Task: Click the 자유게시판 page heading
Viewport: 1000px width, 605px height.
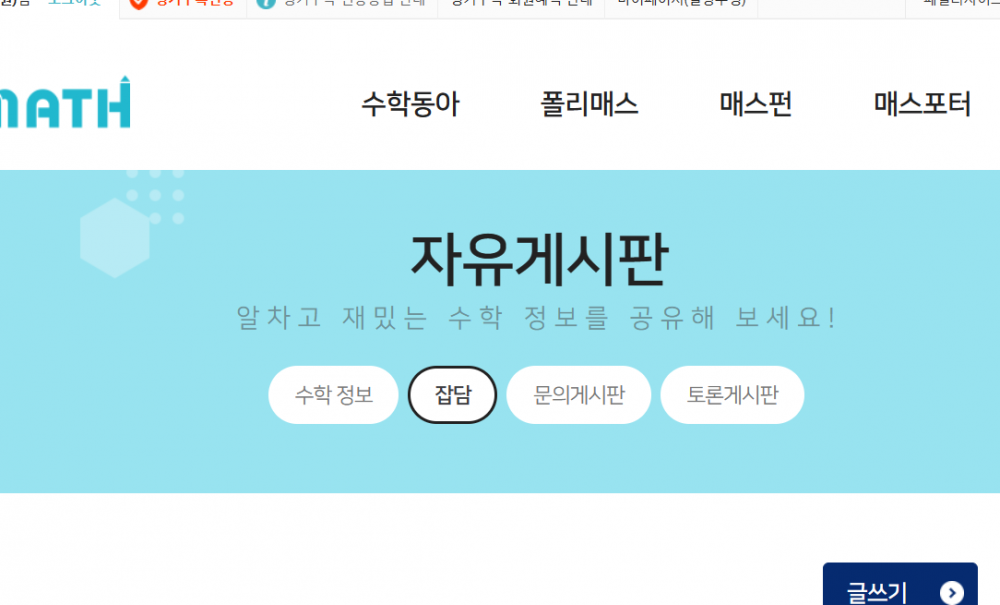Action: 540,259
